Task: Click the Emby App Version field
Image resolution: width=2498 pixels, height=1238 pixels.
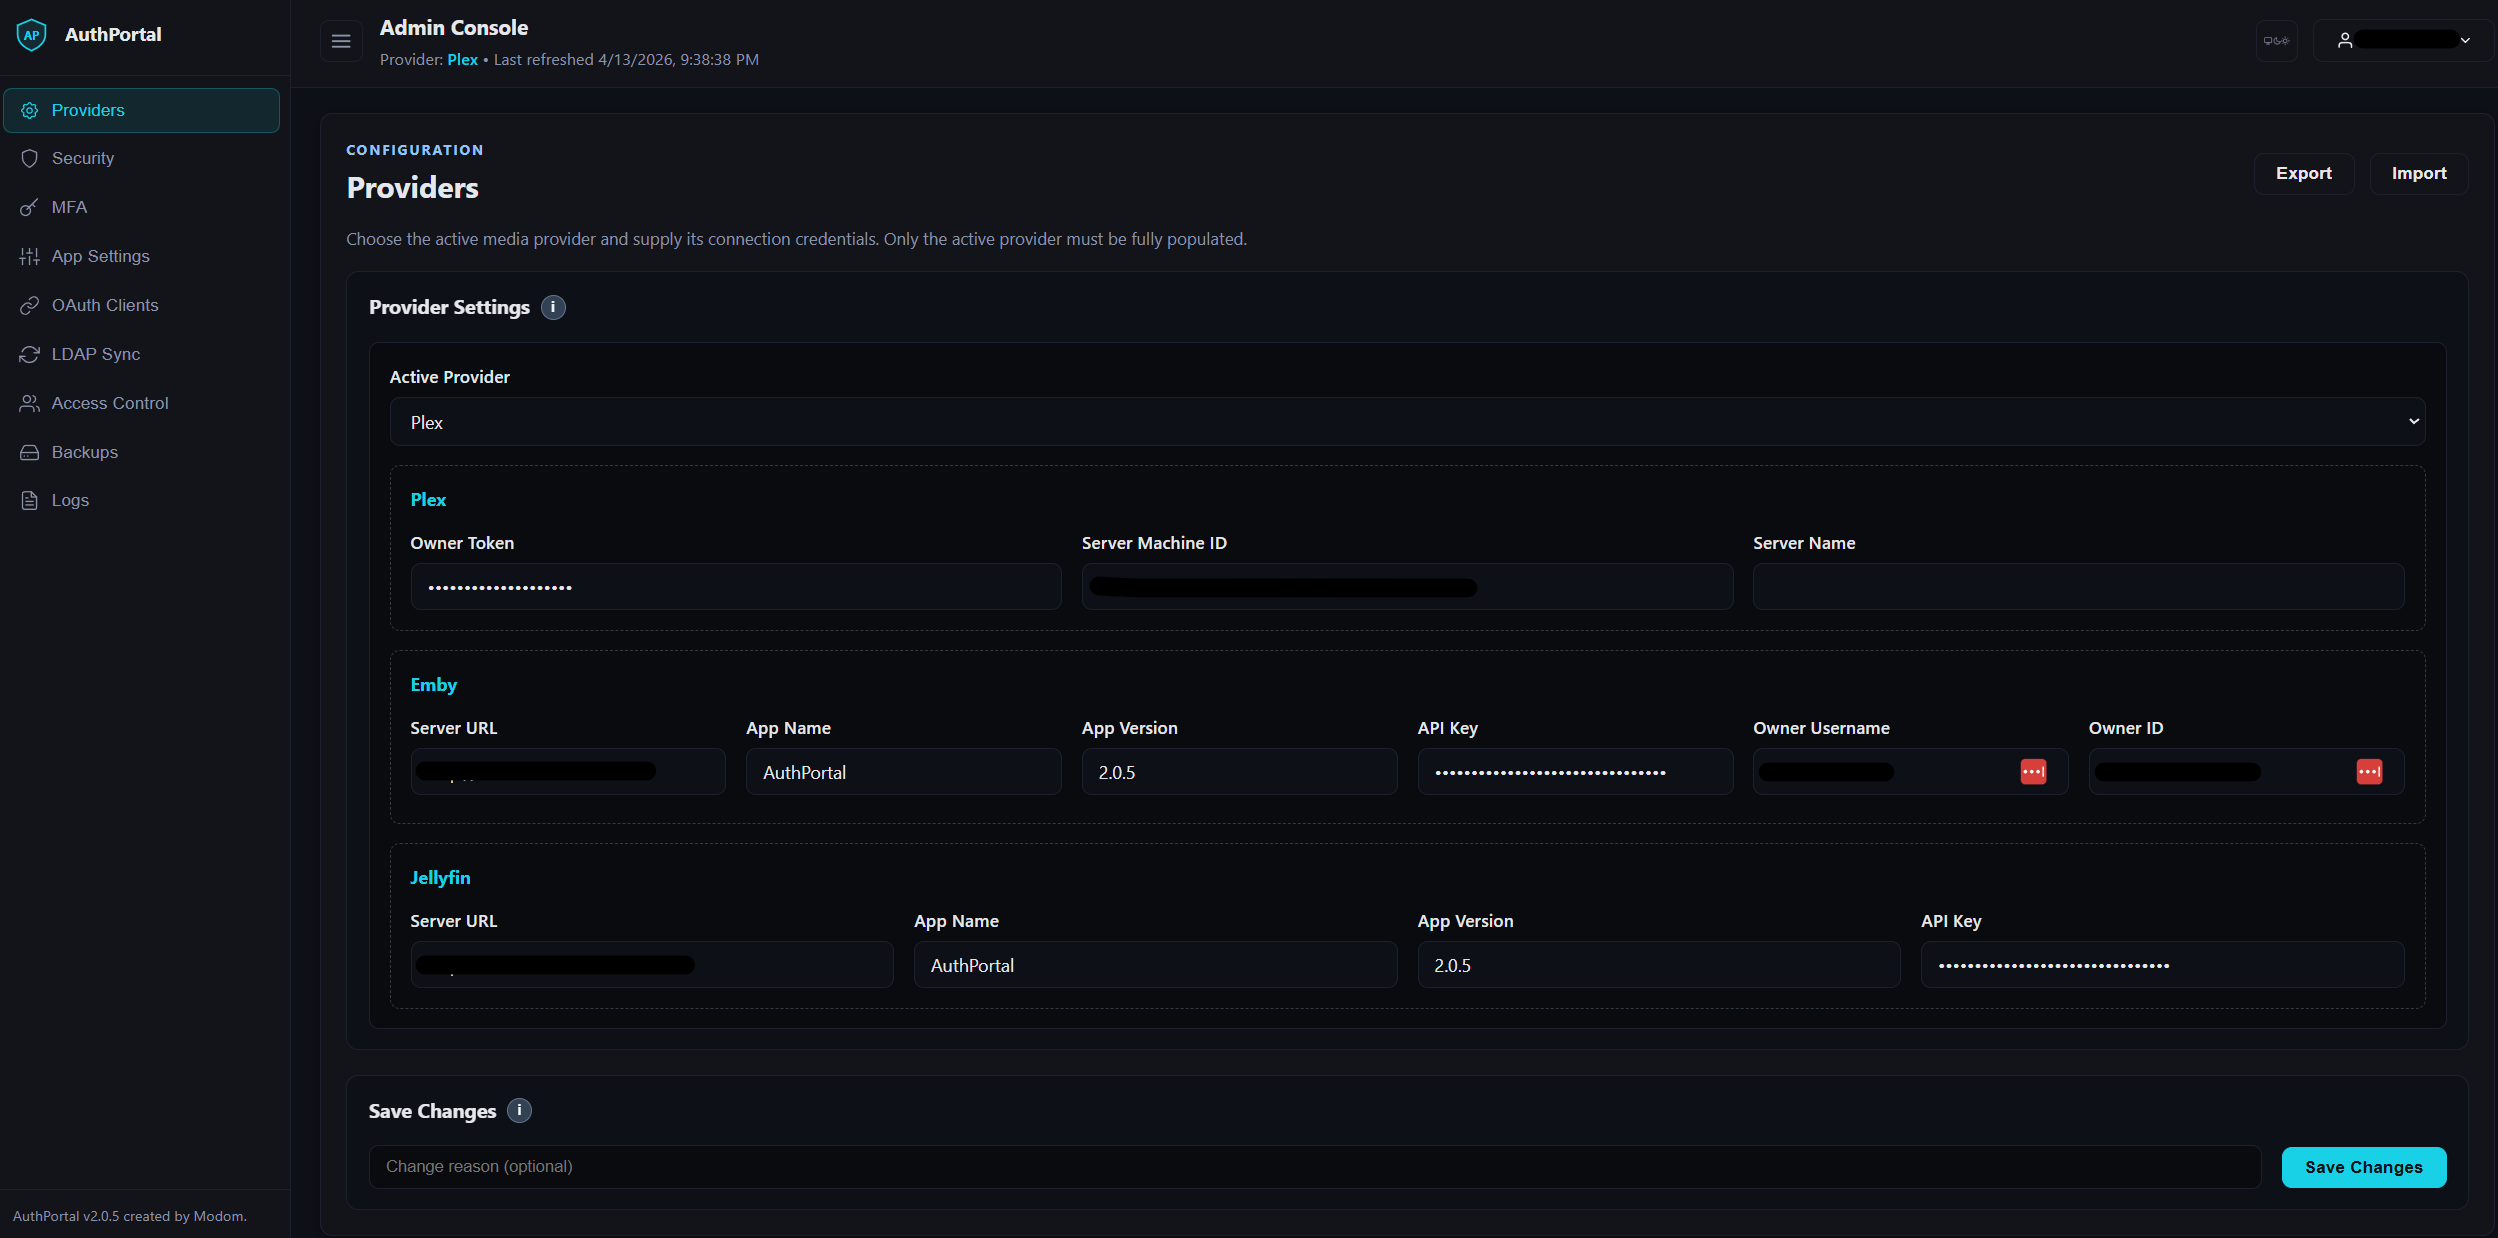Action: [x=1239, y=772]
